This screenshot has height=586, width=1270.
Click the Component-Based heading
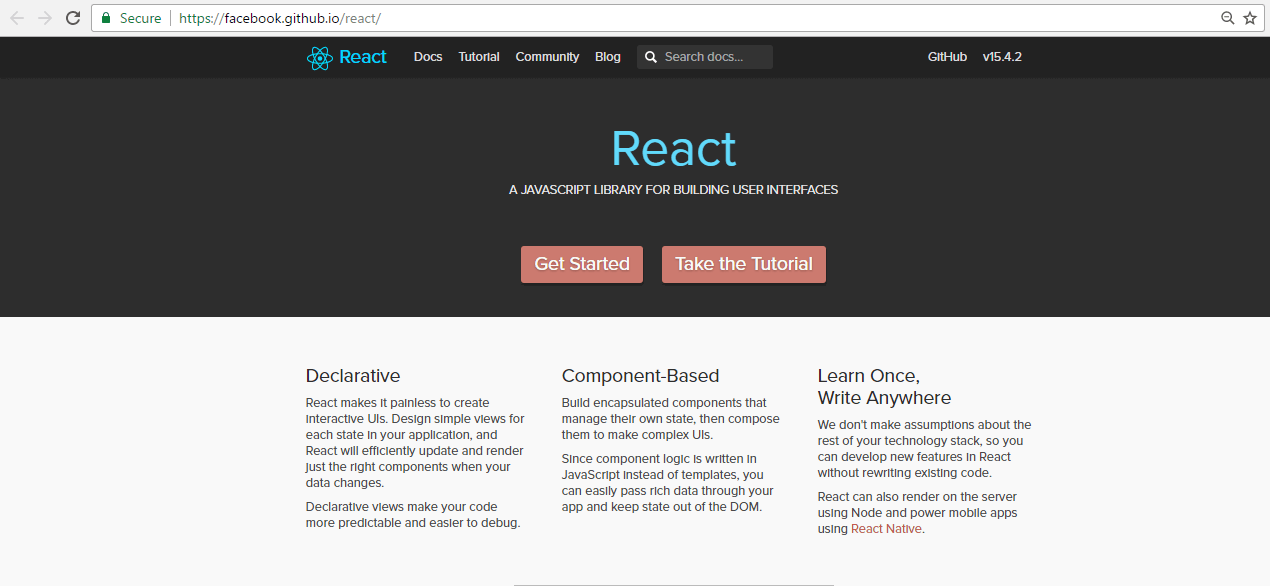[640, 376]
